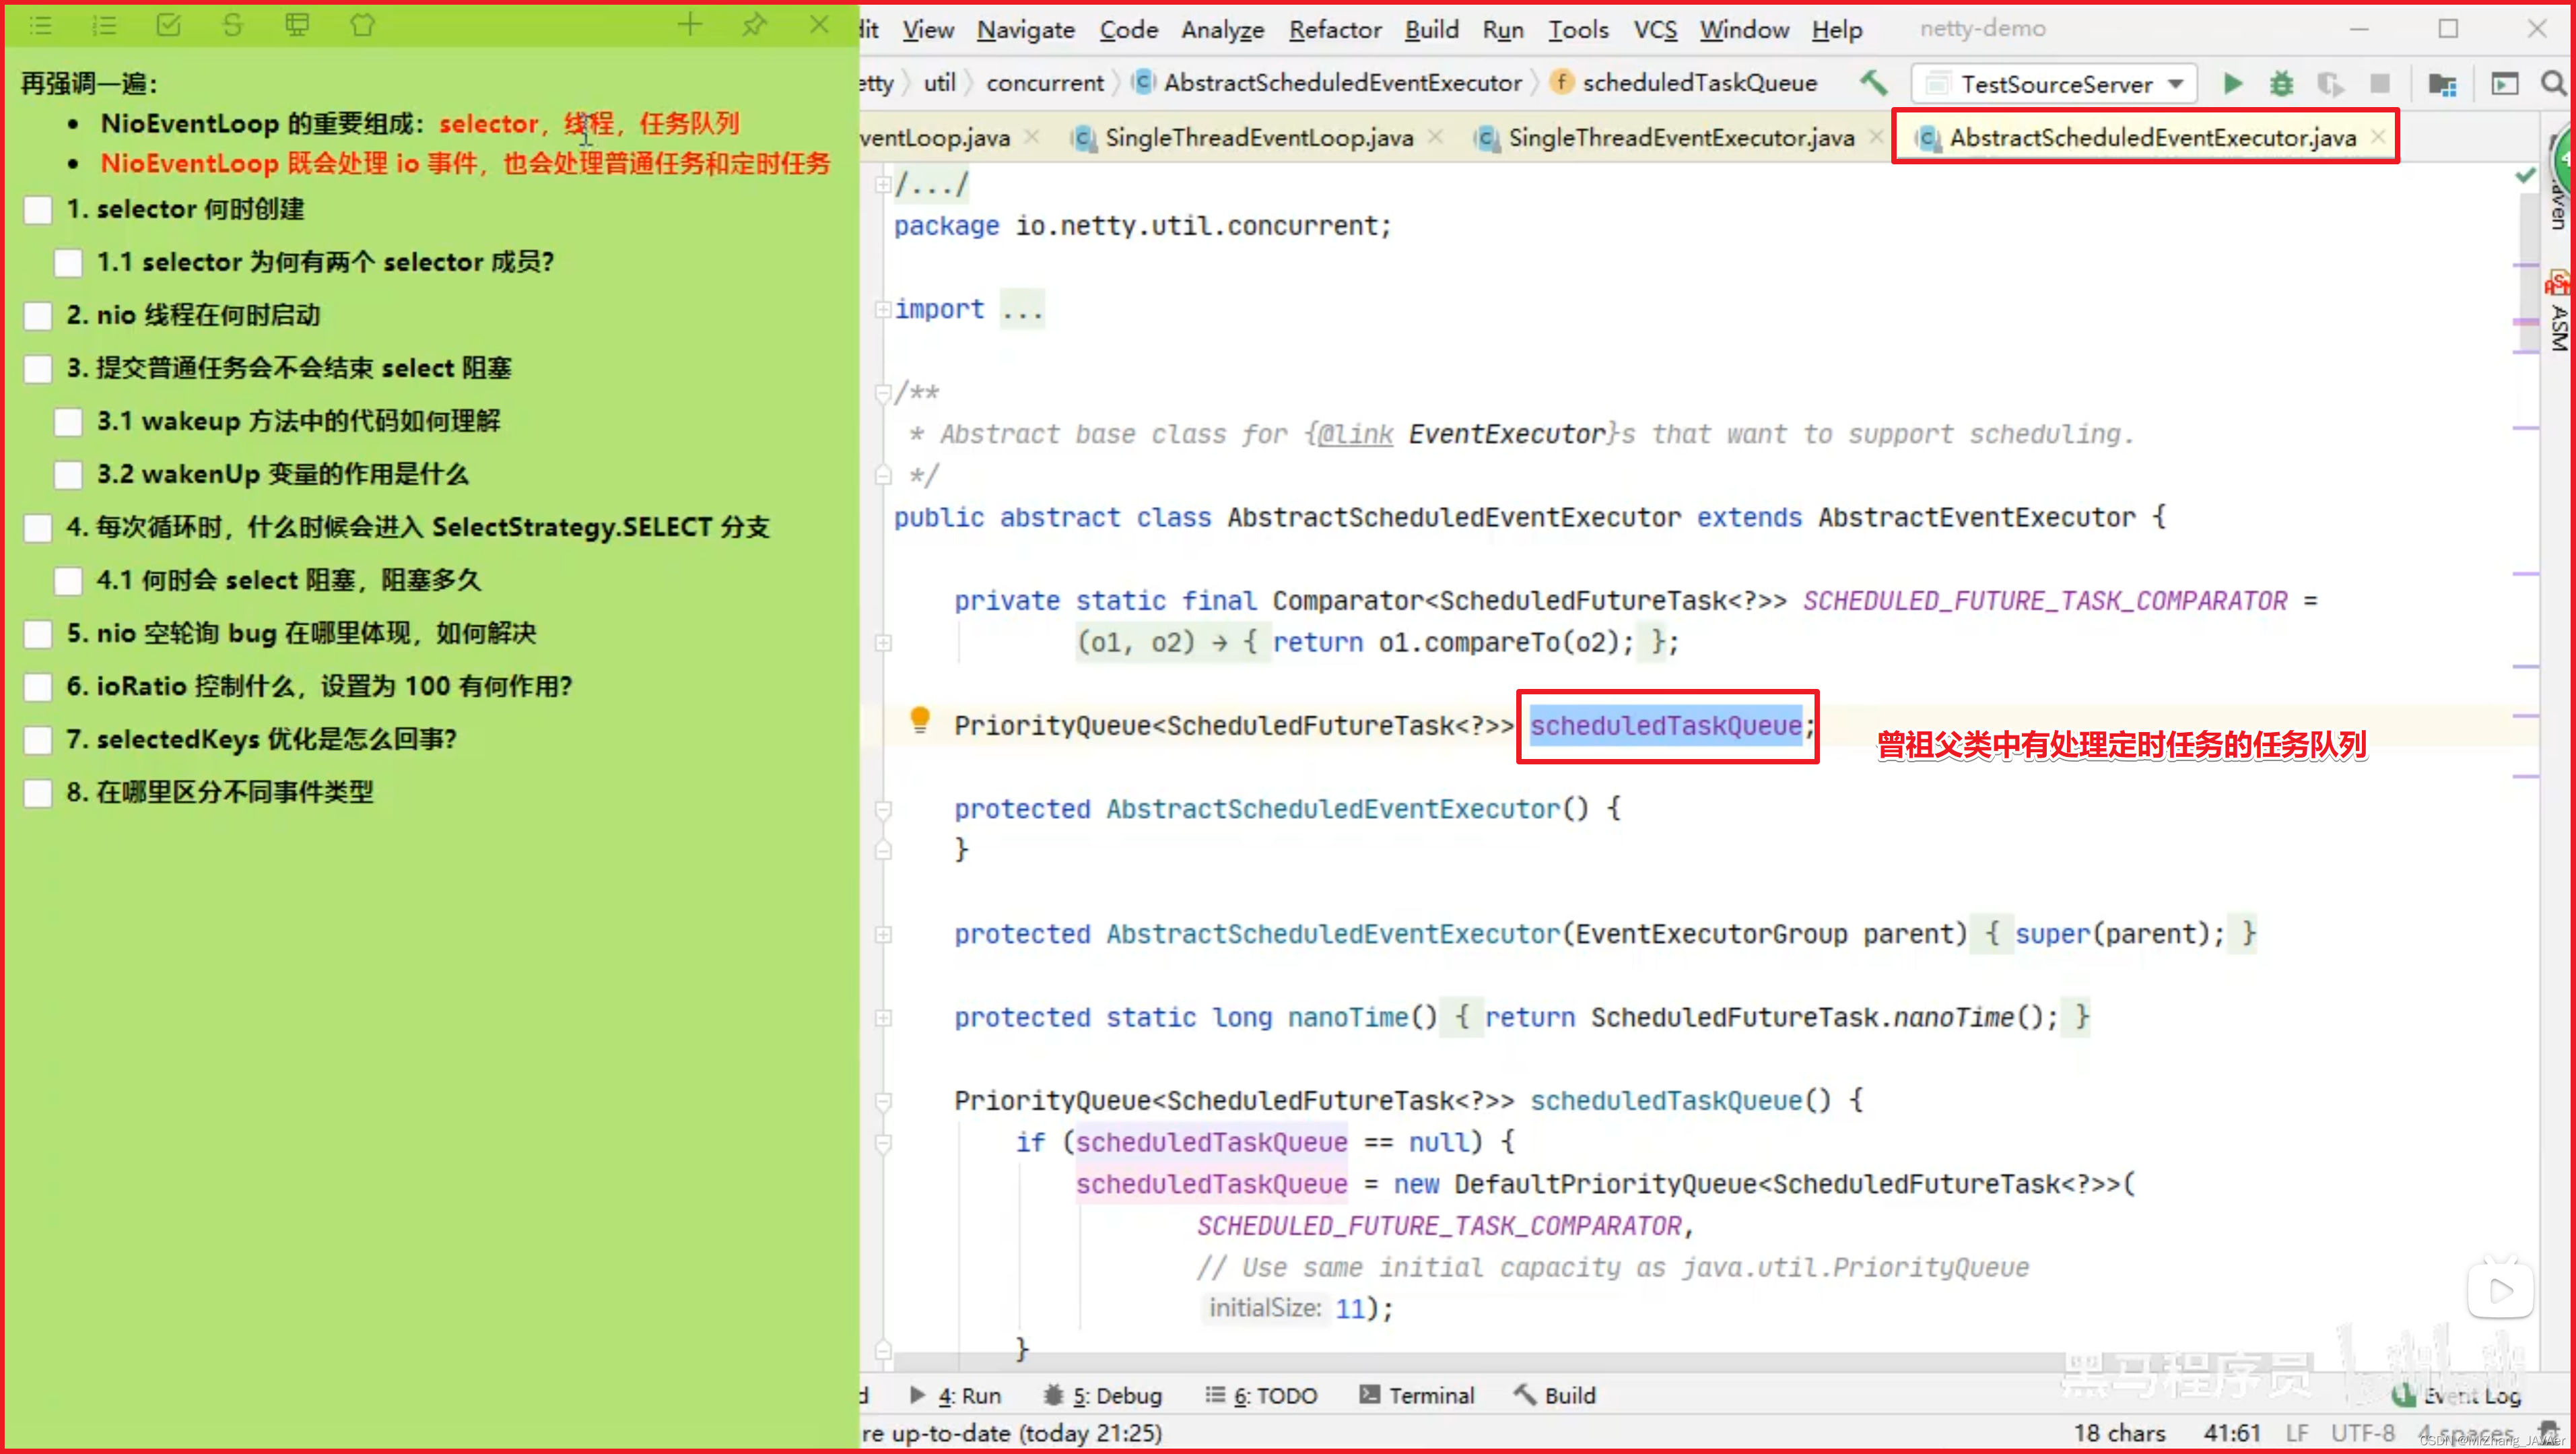Open the View menu
2576x1454 pixels.
coord(928,30)
